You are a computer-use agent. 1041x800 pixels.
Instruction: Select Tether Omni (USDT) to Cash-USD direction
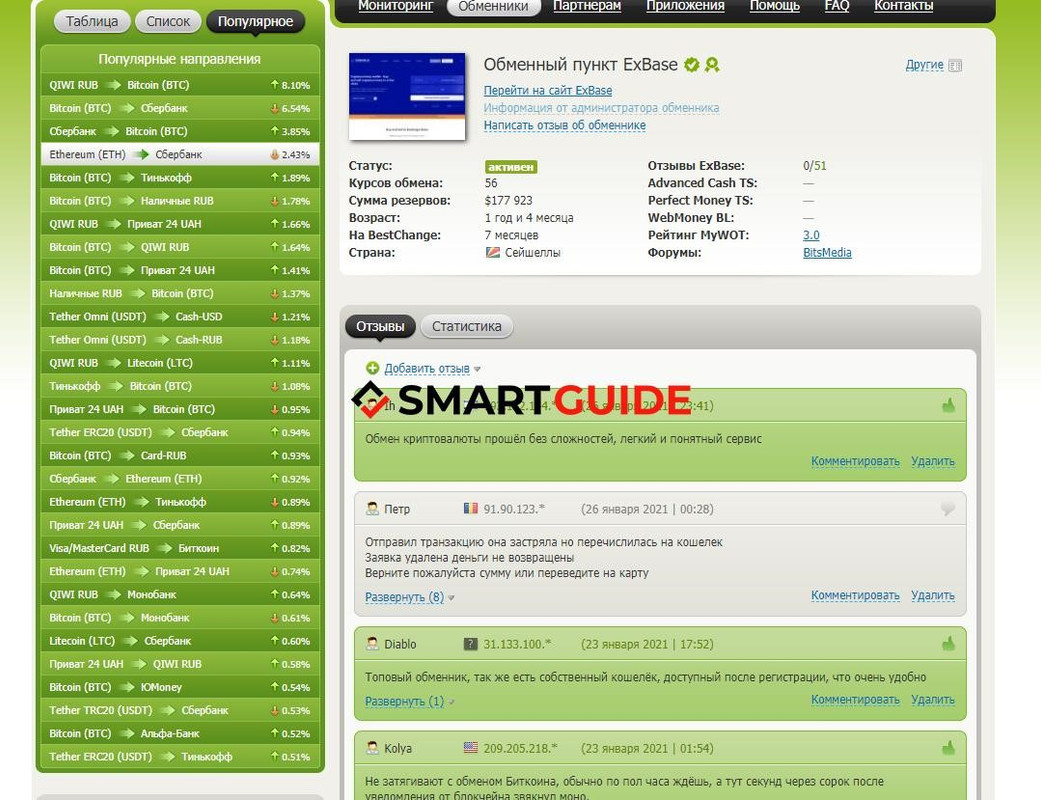pos(180,317)
